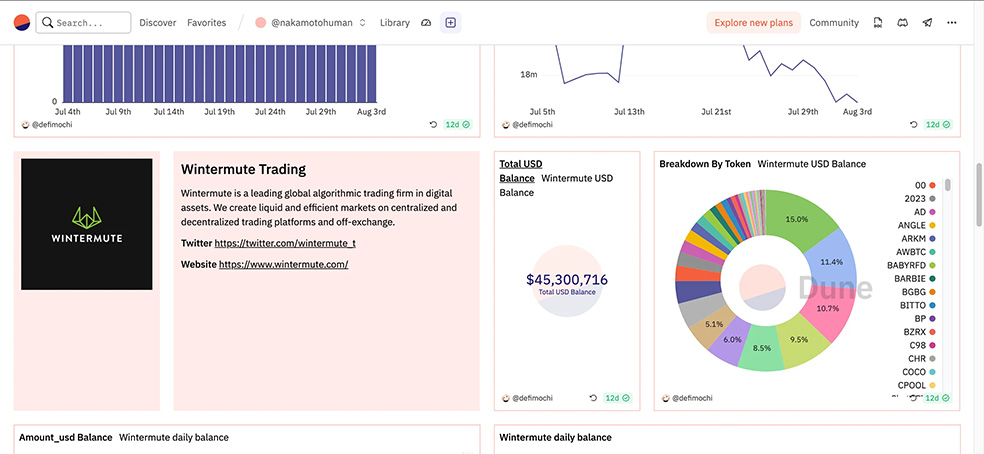Toggle the ARKM series in the legend
Viewport: 984px width, 454px height.
919,239
